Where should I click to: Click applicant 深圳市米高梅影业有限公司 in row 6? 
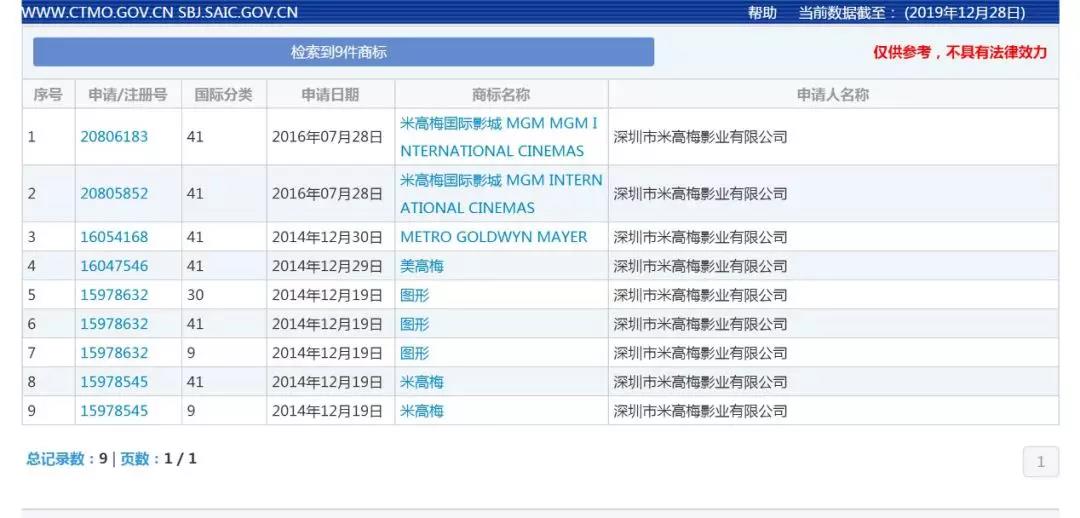coord(700,324)
